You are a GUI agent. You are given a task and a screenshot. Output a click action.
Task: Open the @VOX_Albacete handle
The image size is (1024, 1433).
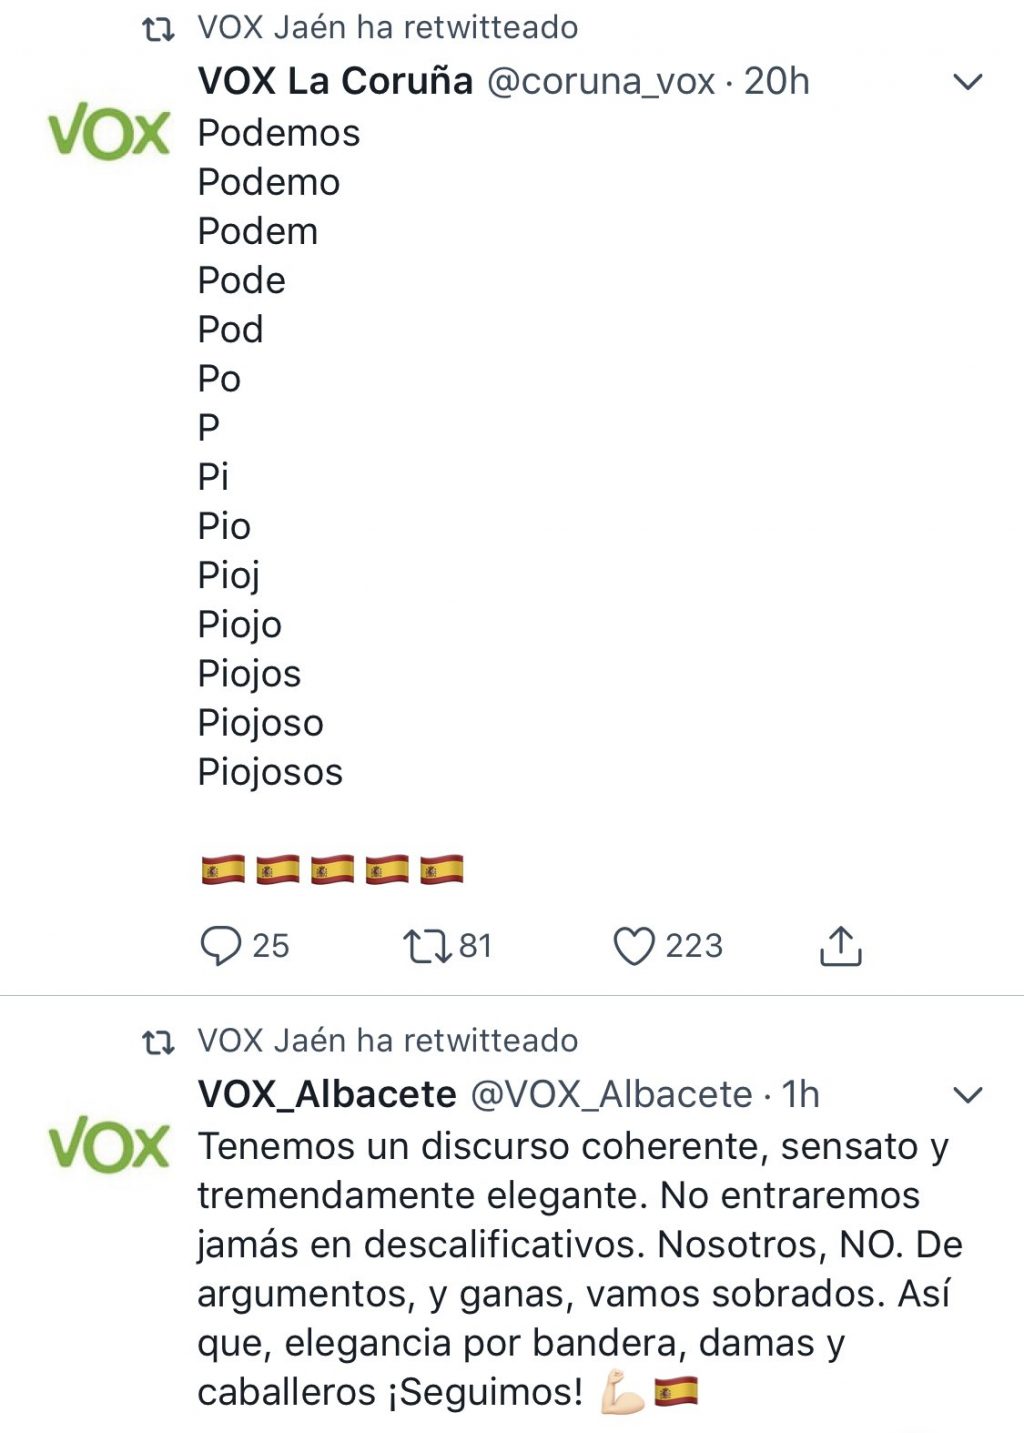coord(611,1095)
